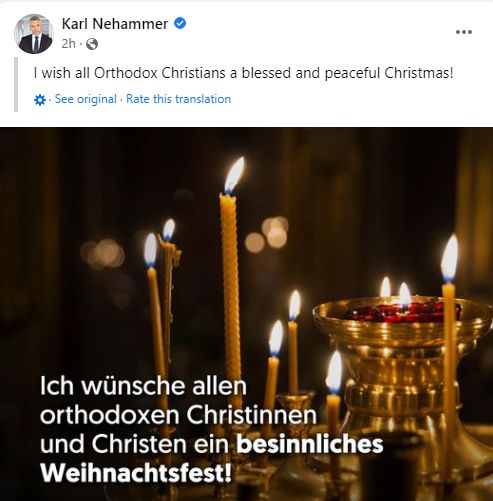Click the Karl Nehammer name link
The height and width of the screenshot is (501, 493).
tap(115, 24)
